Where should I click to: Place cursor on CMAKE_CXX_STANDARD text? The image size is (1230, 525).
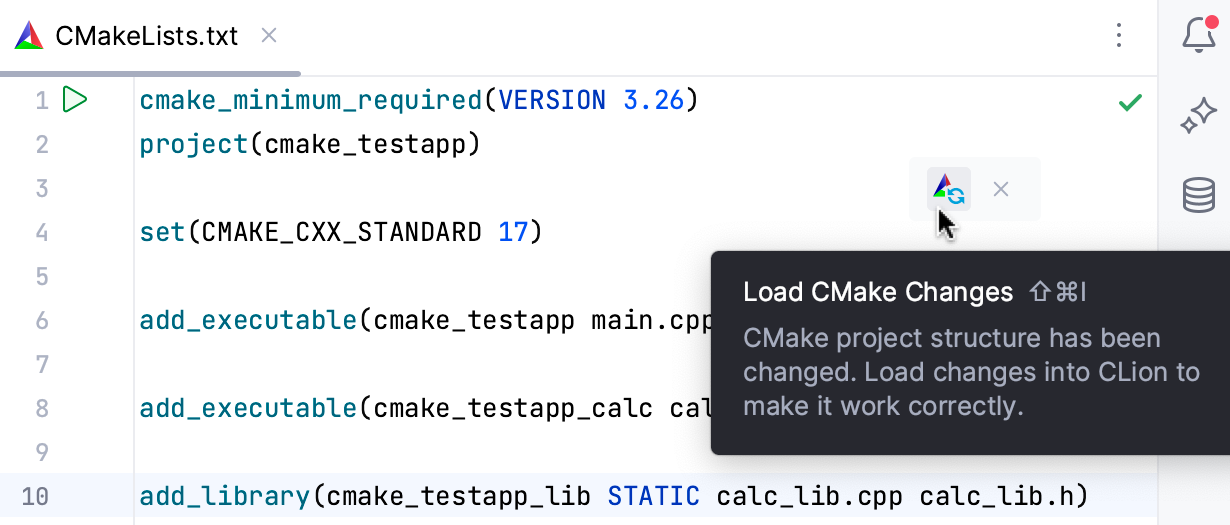[341, 232]
